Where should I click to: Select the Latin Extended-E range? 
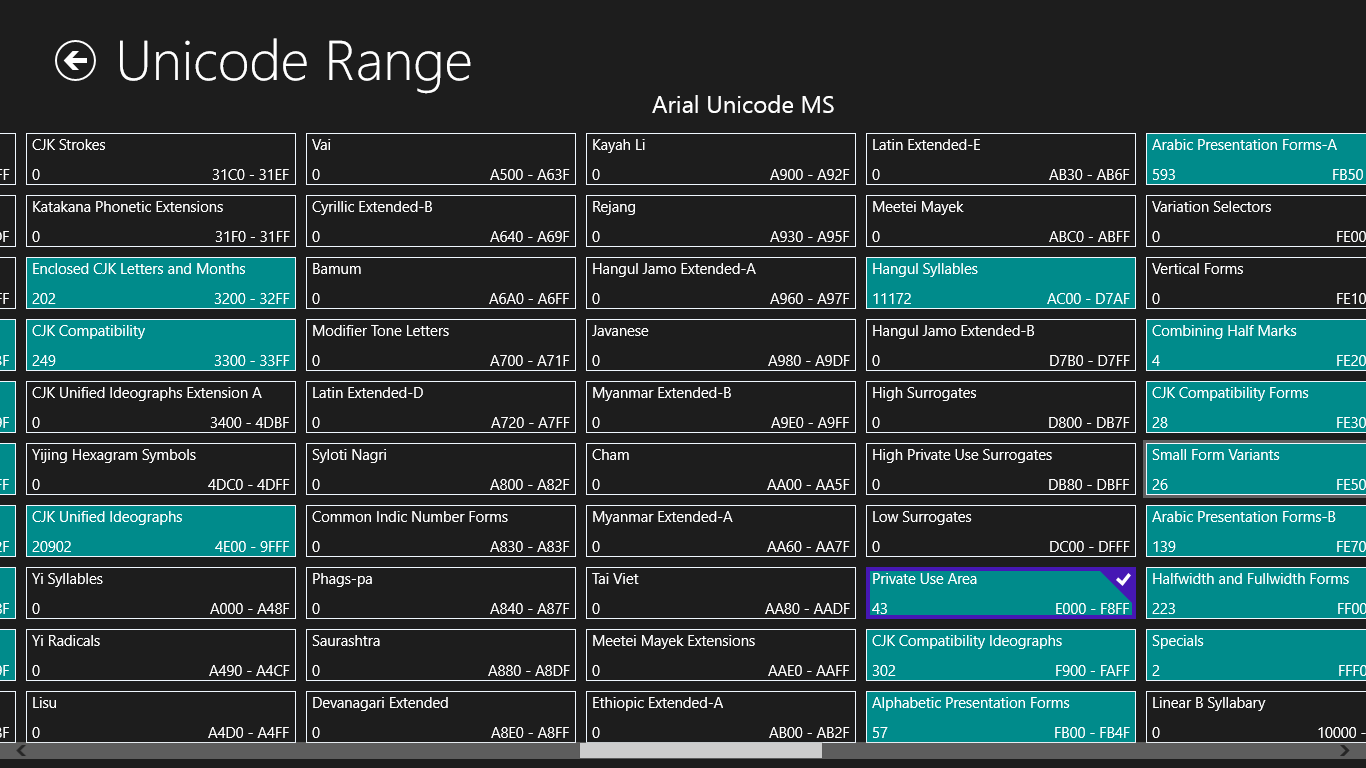click(1000, 159)
